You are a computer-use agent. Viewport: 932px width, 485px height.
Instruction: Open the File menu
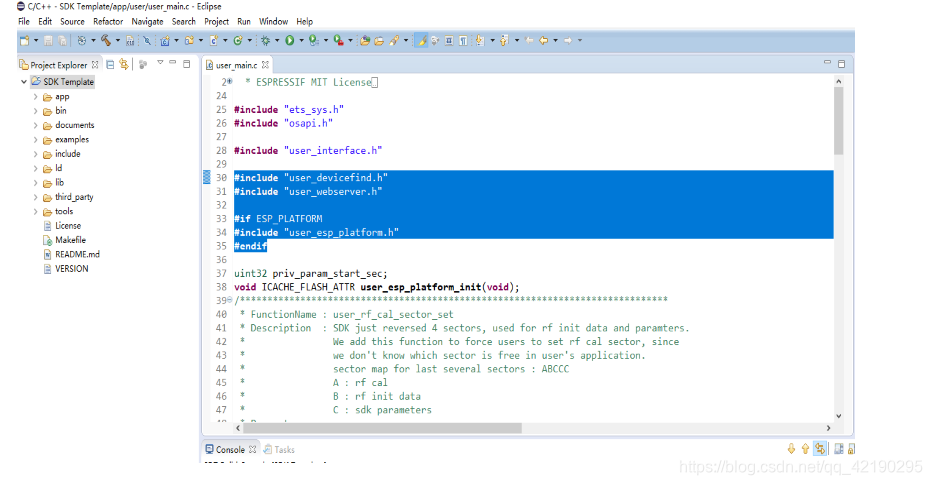pyautogui.click(x=24, y=21)
